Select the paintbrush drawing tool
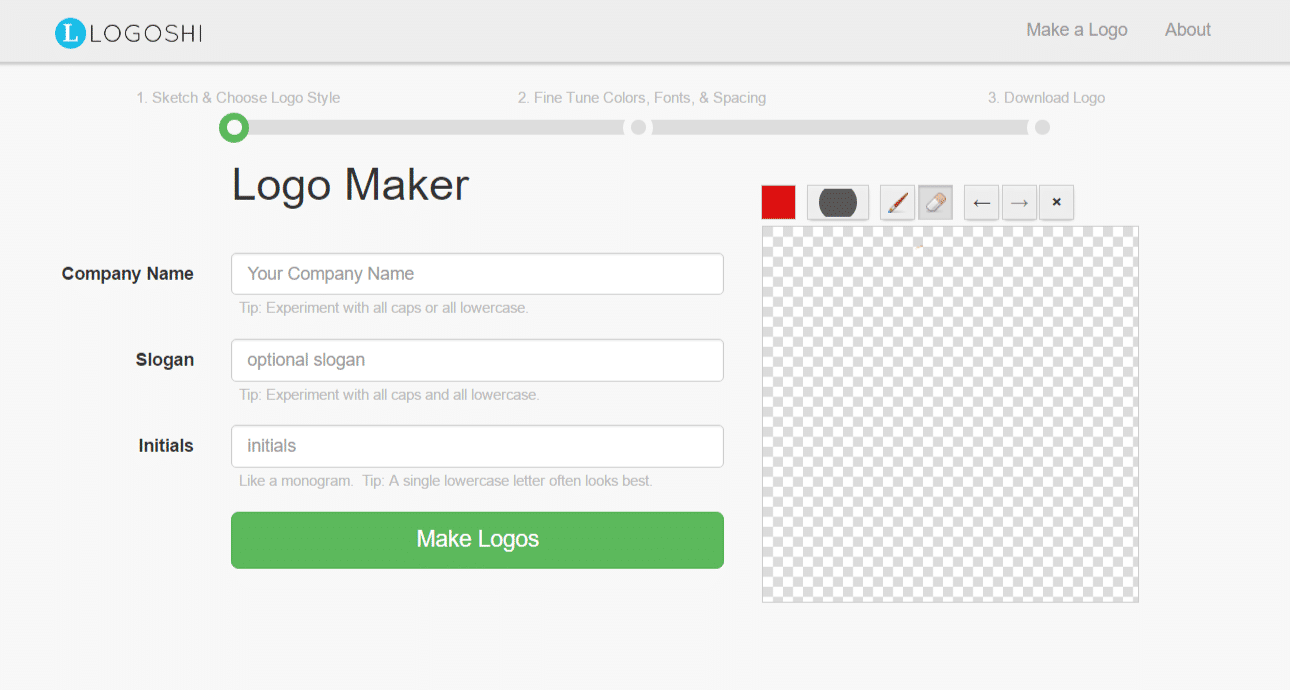Image resolution: width=1290 pixels, height=690 pixels. click(x=898, y=202)
